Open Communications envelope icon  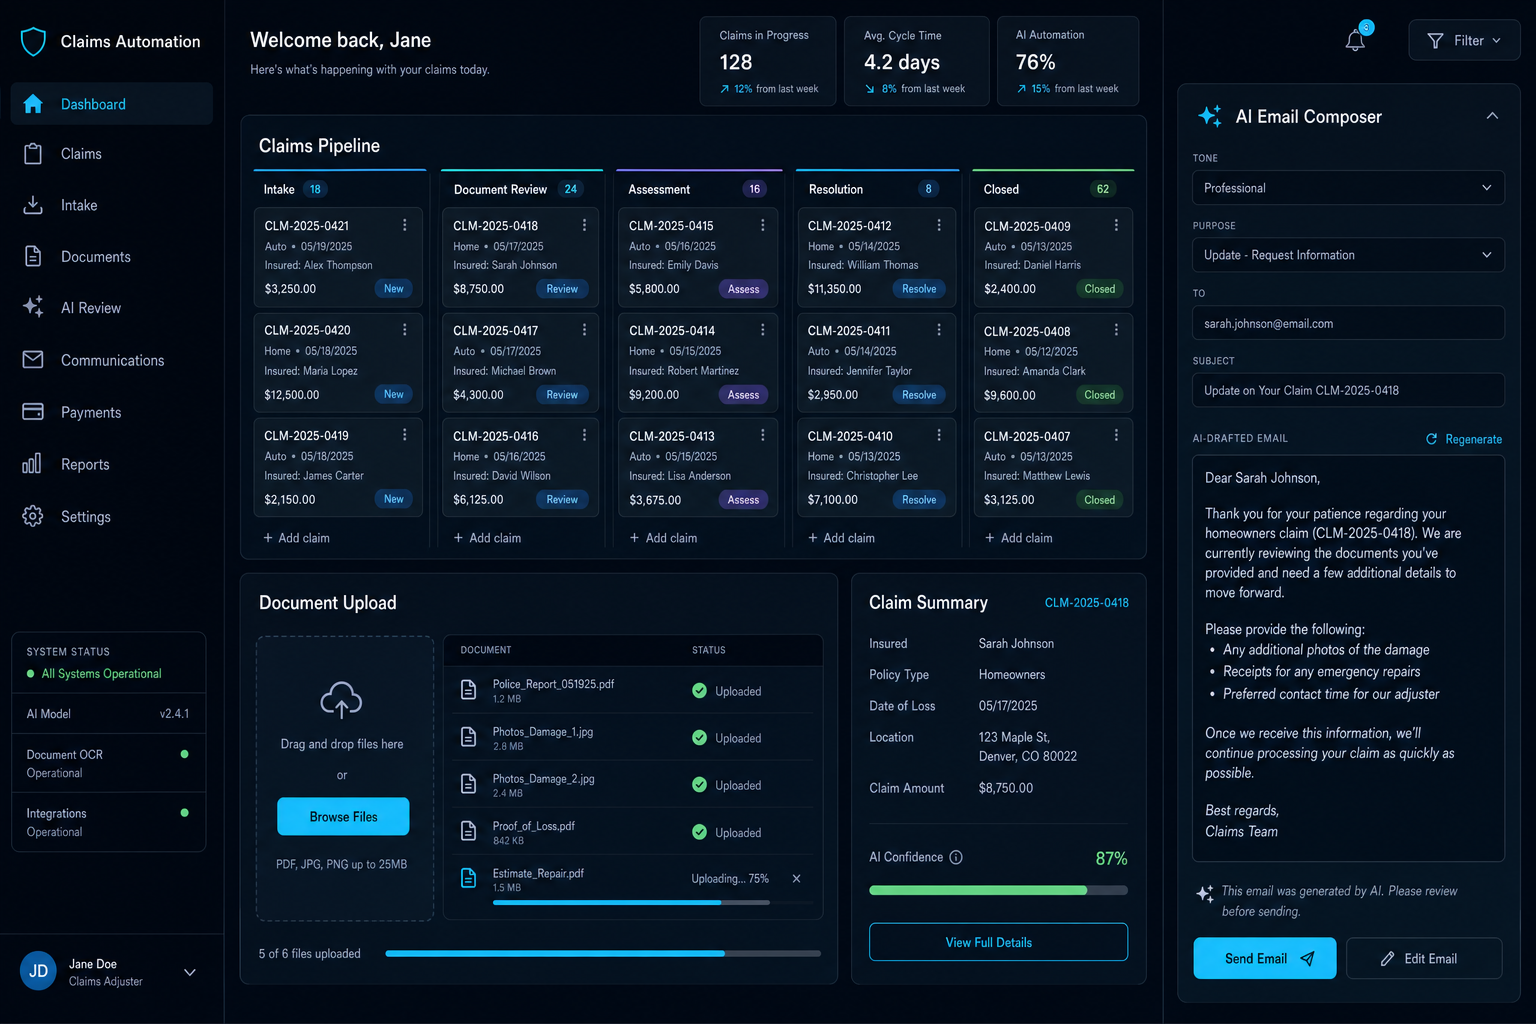pos(33,359)
